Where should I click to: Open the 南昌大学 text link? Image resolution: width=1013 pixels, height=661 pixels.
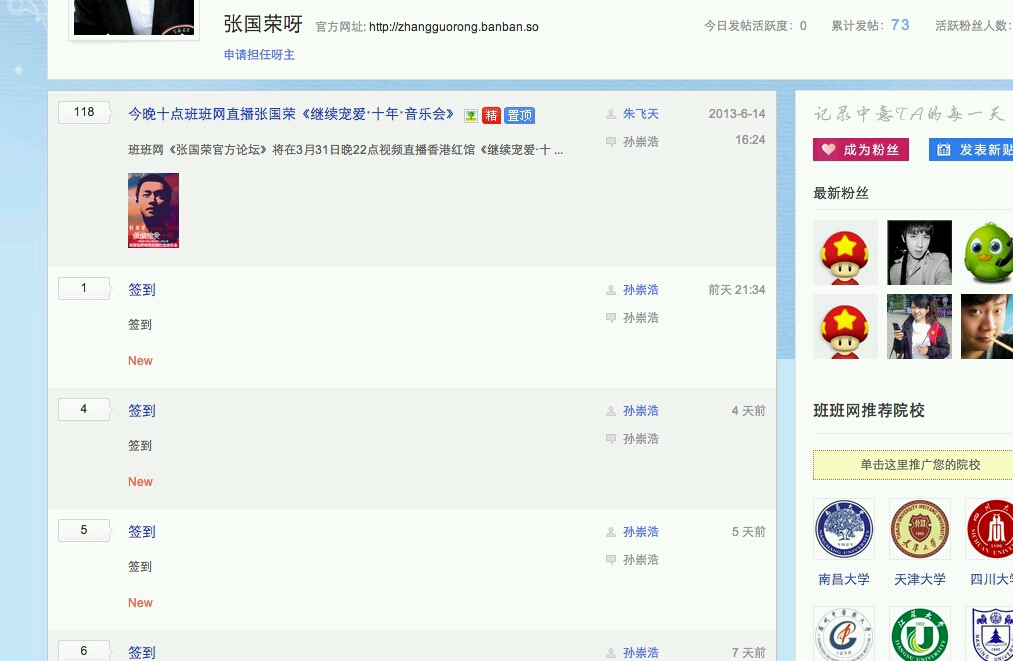pyautogui.click(x=844, y=579)
